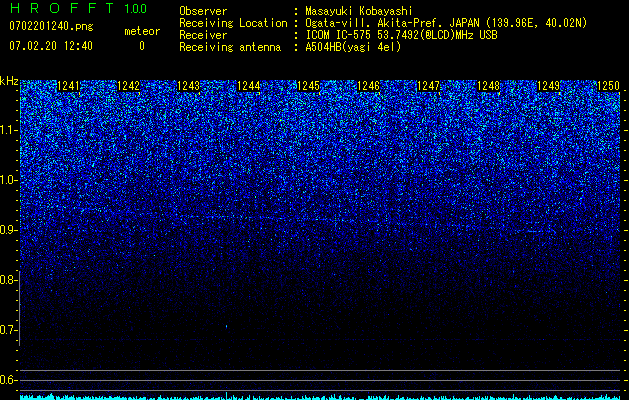Click the Receiver ICOM IC-575 line
Viewport: 629px width, 400px height.
point(338,35)
